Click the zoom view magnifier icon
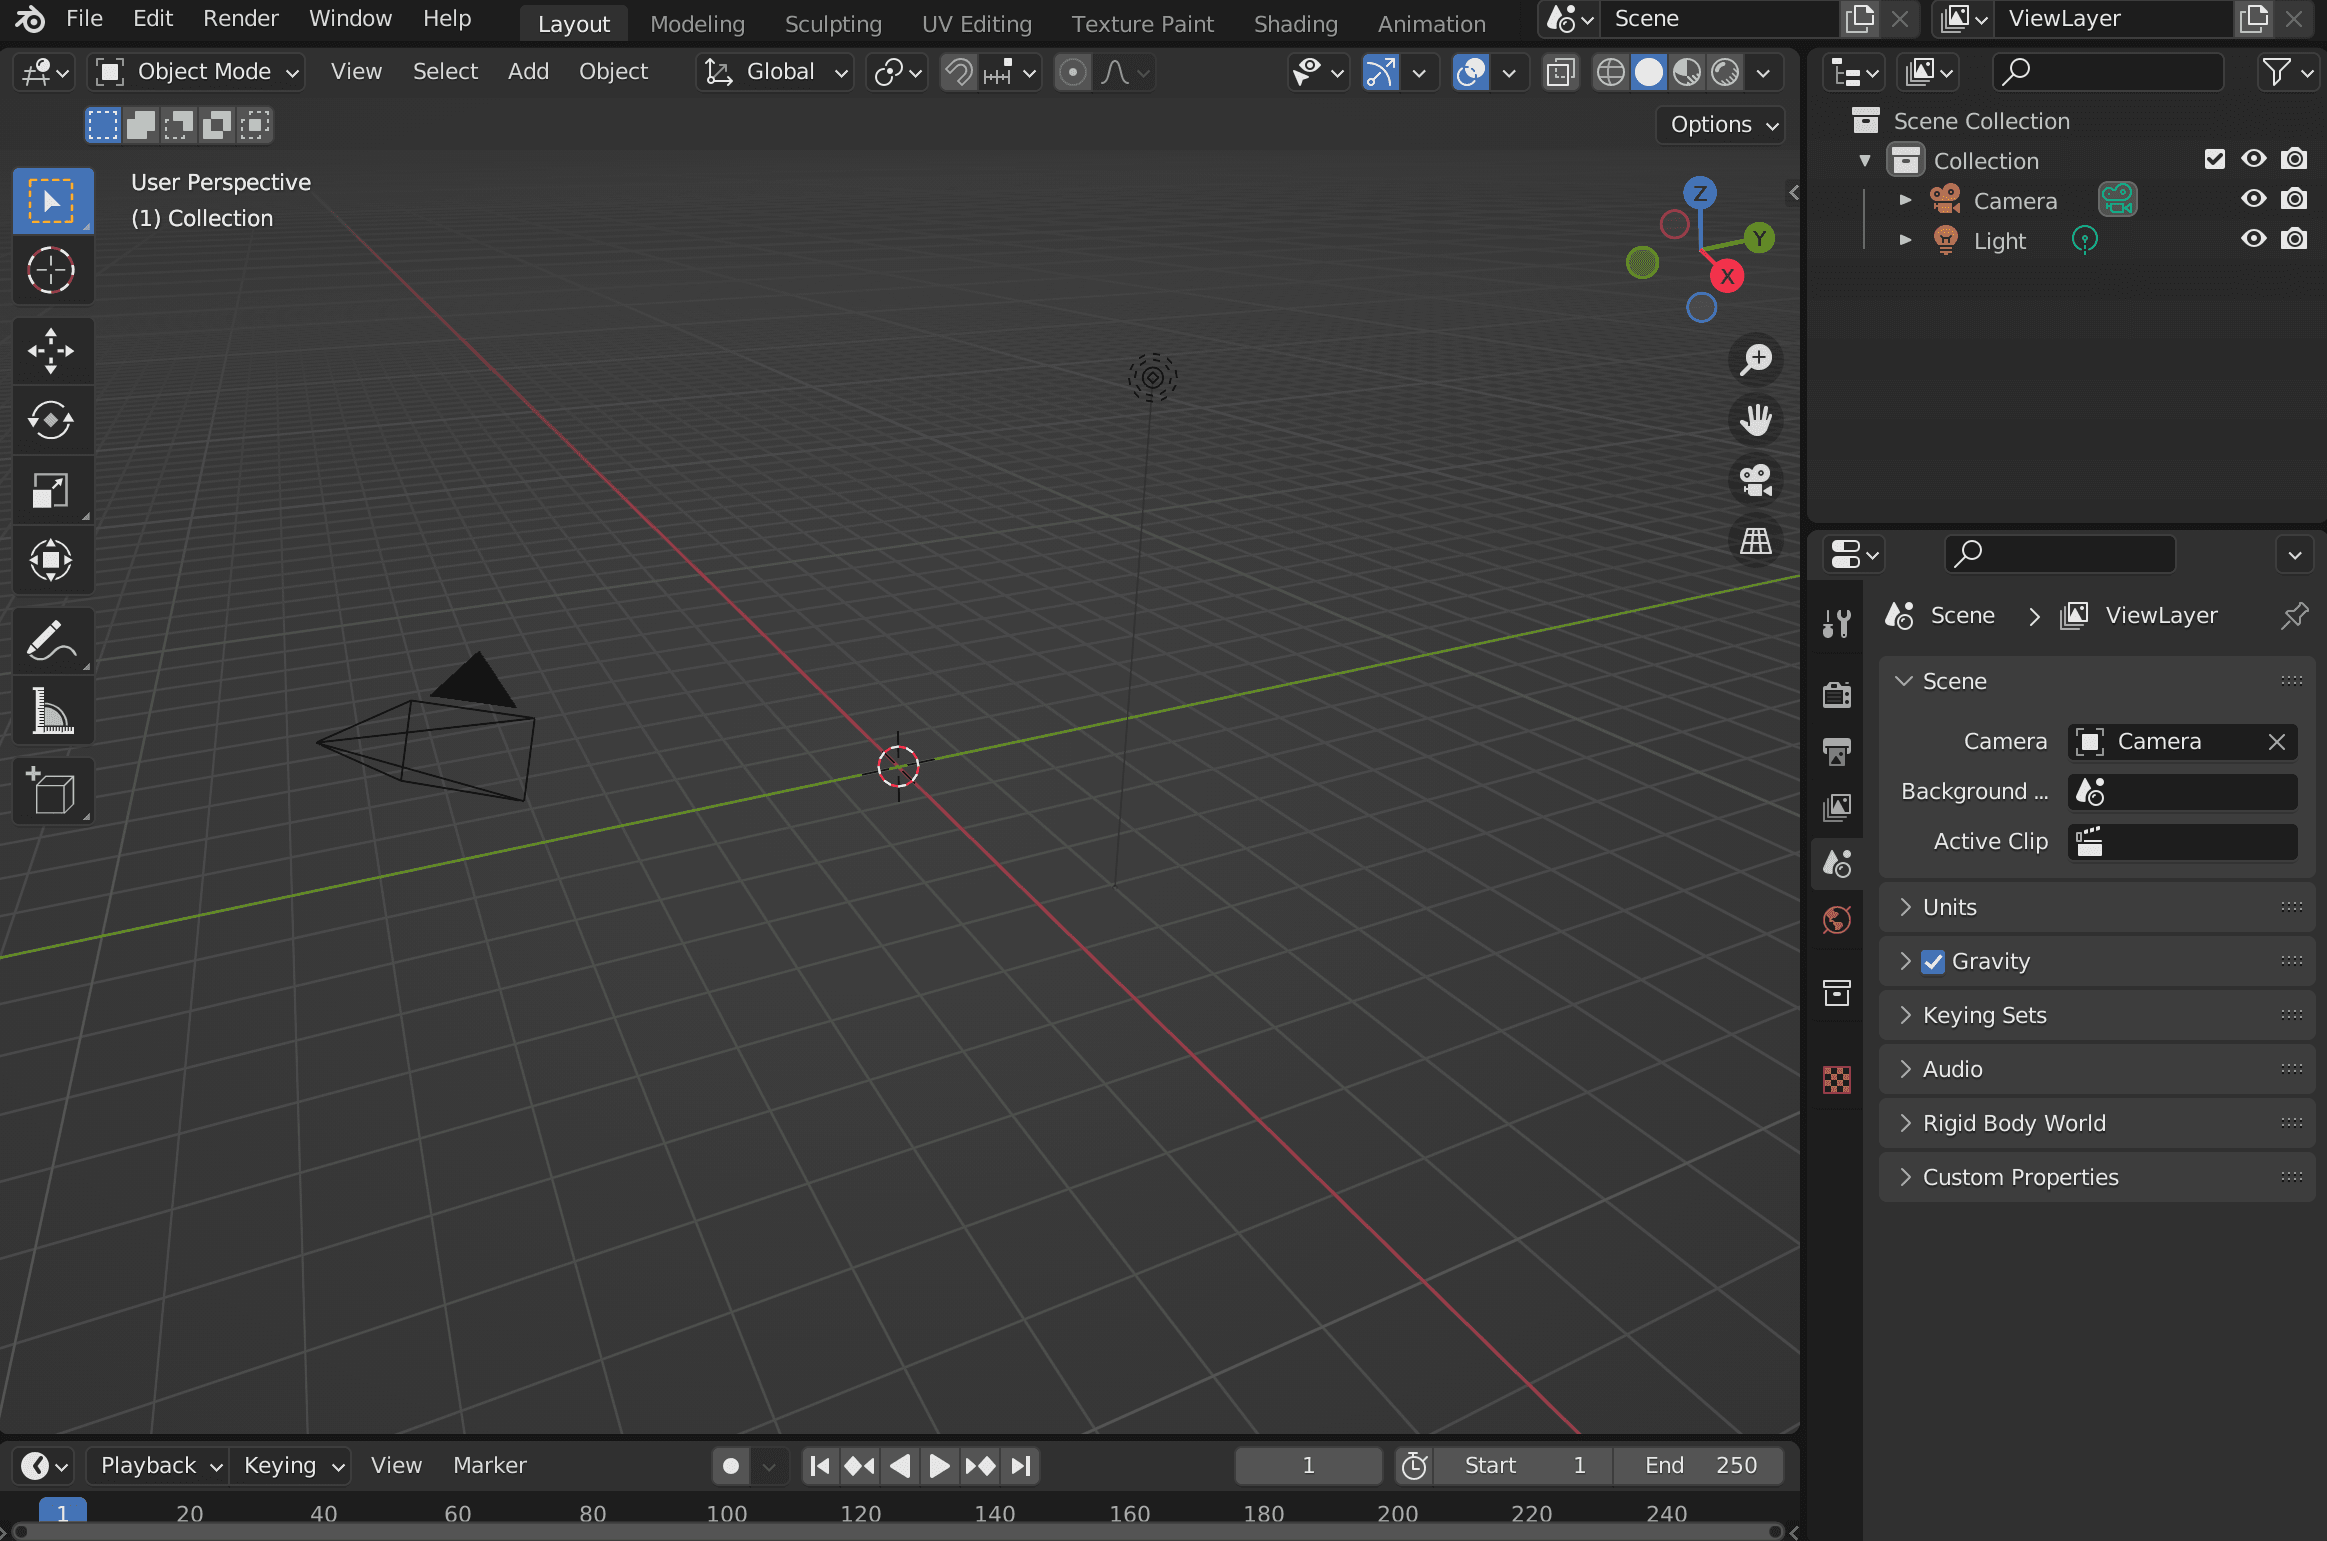Screen dimensions: 2327x1541 pyautogui.click(x=1755, y=359)
